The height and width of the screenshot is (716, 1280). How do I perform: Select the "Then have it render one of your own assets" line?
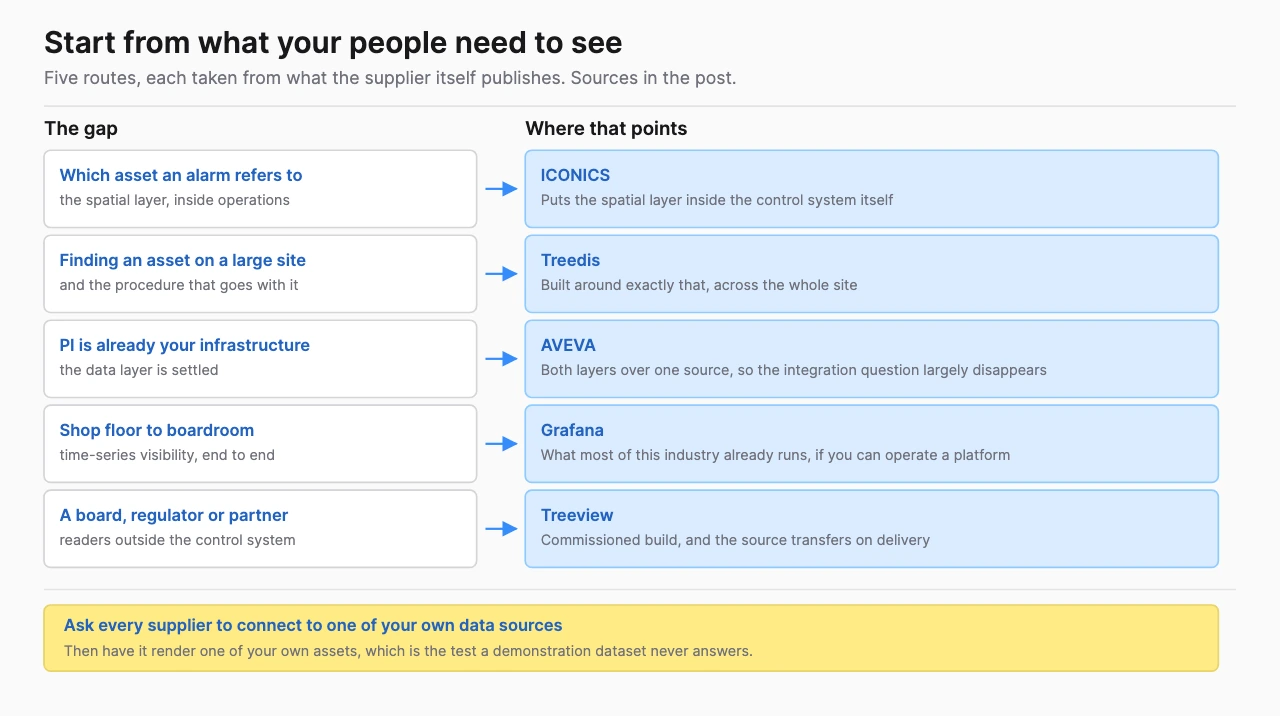click(408, 650)
